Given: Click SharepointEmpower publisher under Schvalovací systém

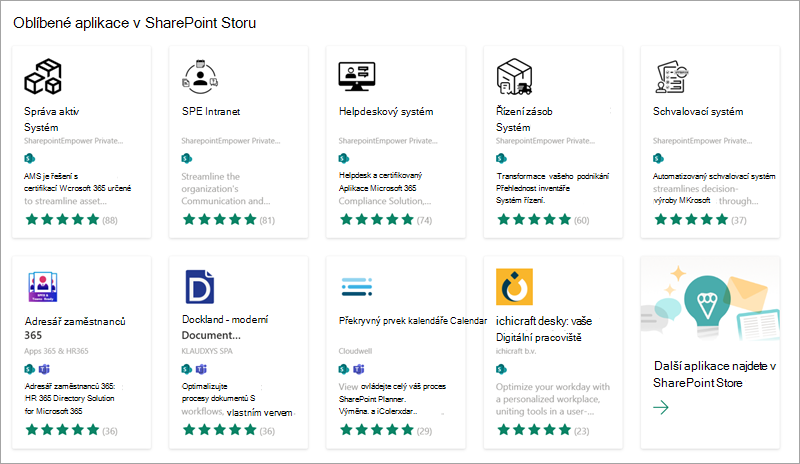Looking at the screenshot, I should click(x=702, y=141).
